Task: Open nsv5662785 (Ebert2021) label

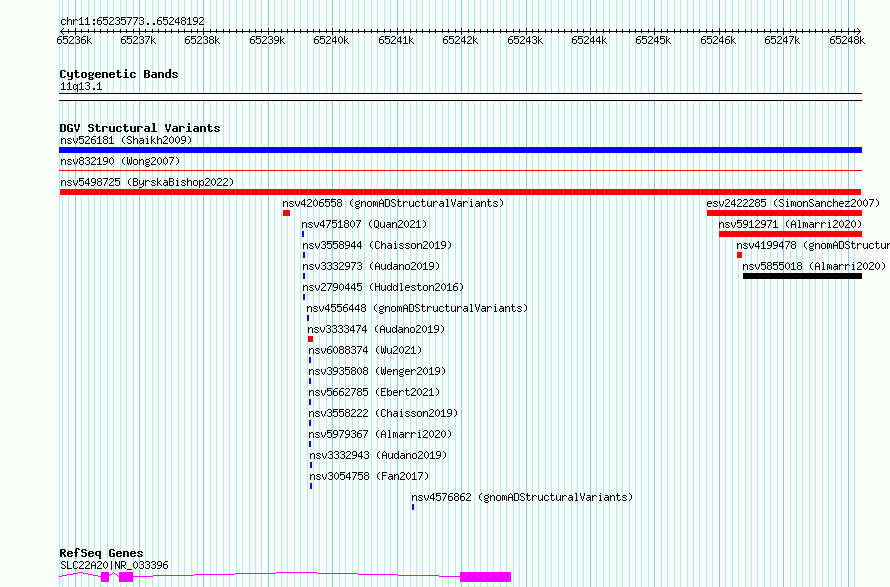Action: point(375,392)
